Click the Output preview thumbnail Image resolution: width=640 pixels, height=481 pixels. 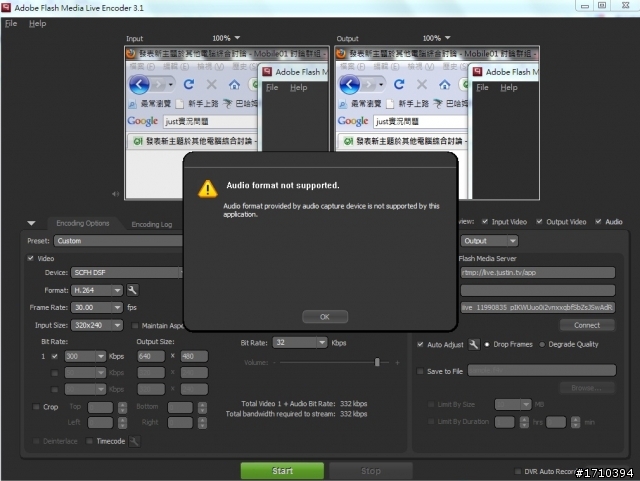437,122
